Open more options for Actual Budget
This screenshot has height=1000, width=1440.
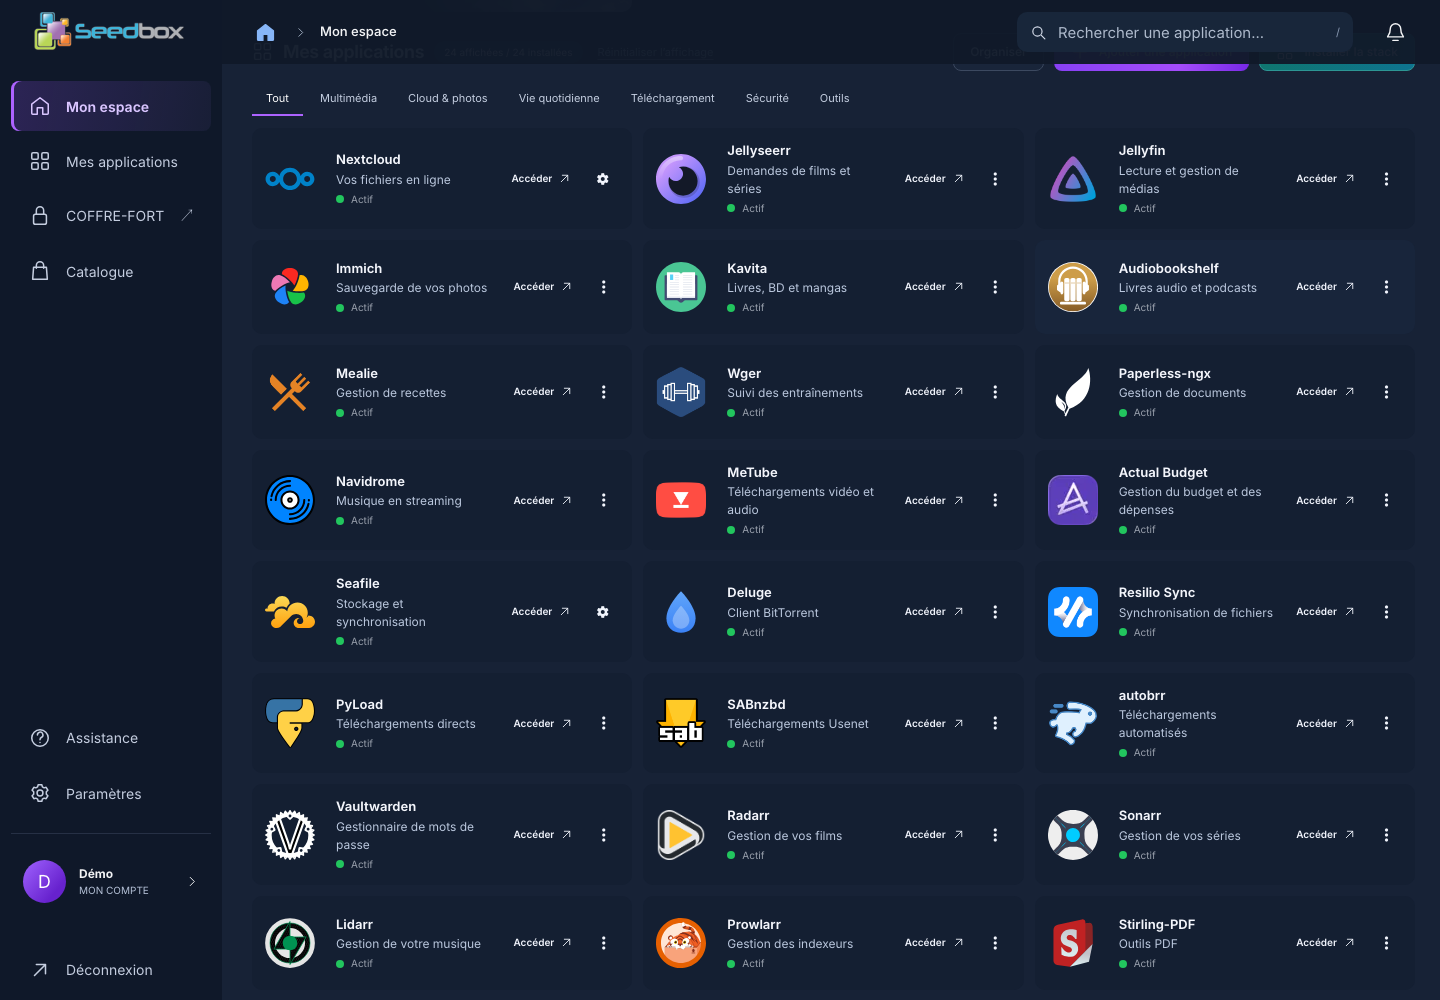[1386, 500]
